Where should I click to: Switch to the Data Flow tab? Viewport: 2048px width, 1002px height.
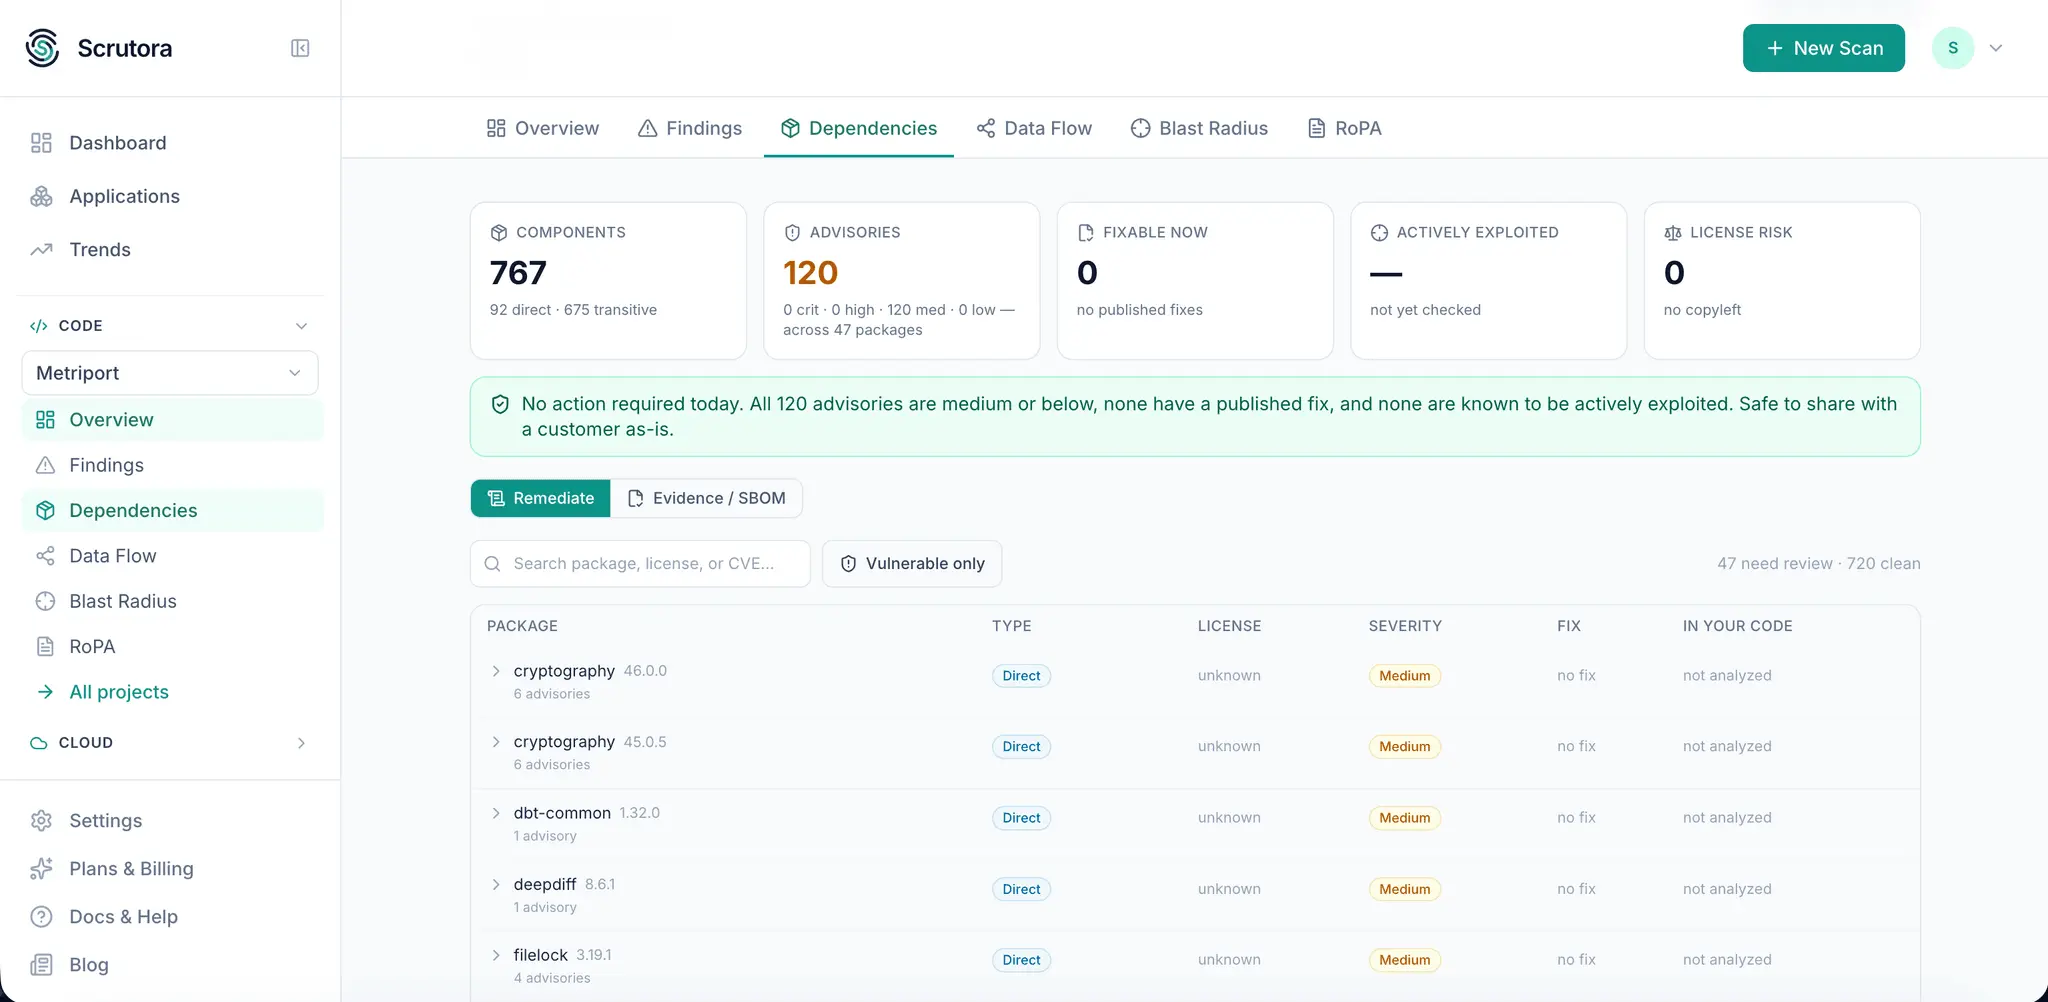1034,128
